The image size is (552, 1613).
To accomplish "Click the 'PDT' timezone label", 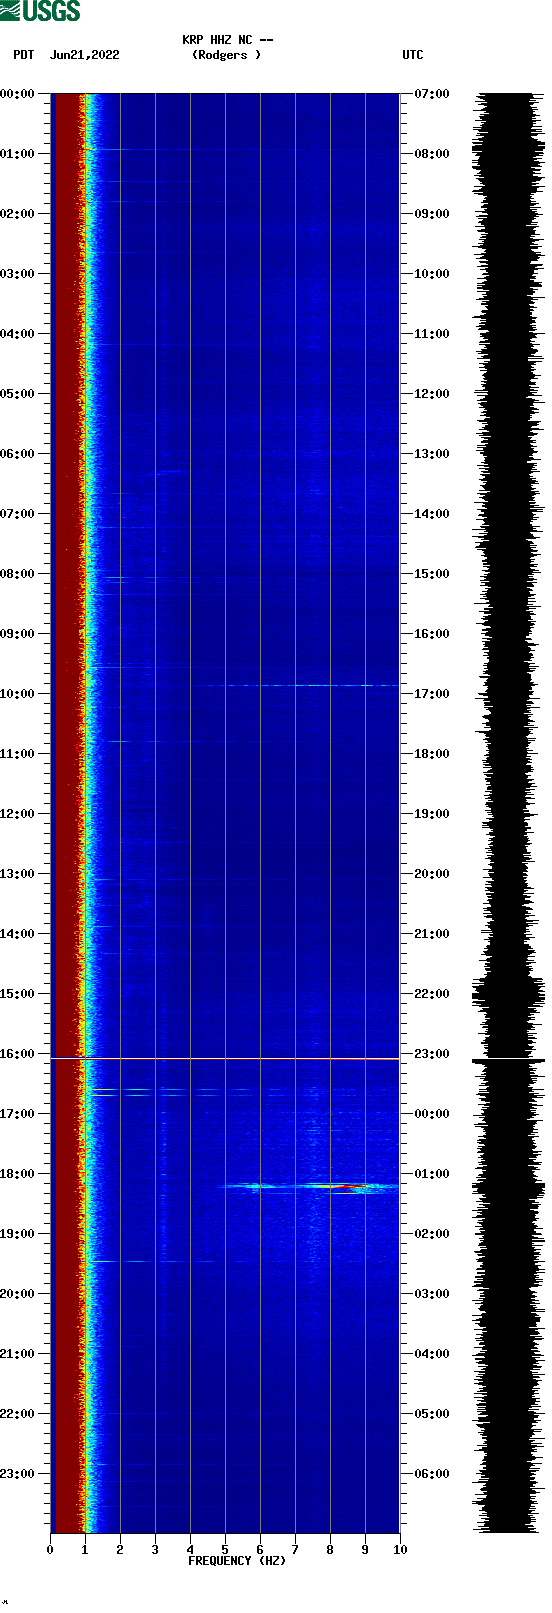I will coord(23,55).
